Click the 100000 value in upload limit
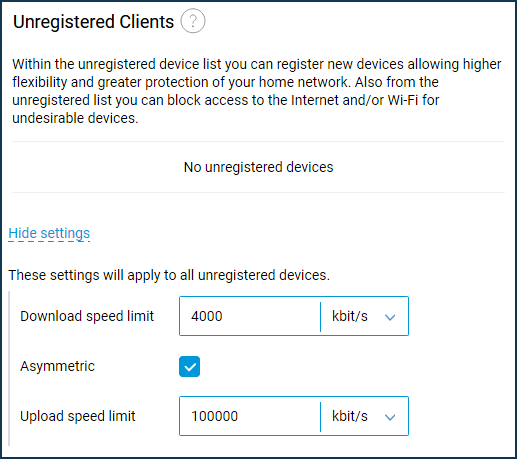This screenshot has height=459, width=517. pos(214,416)
